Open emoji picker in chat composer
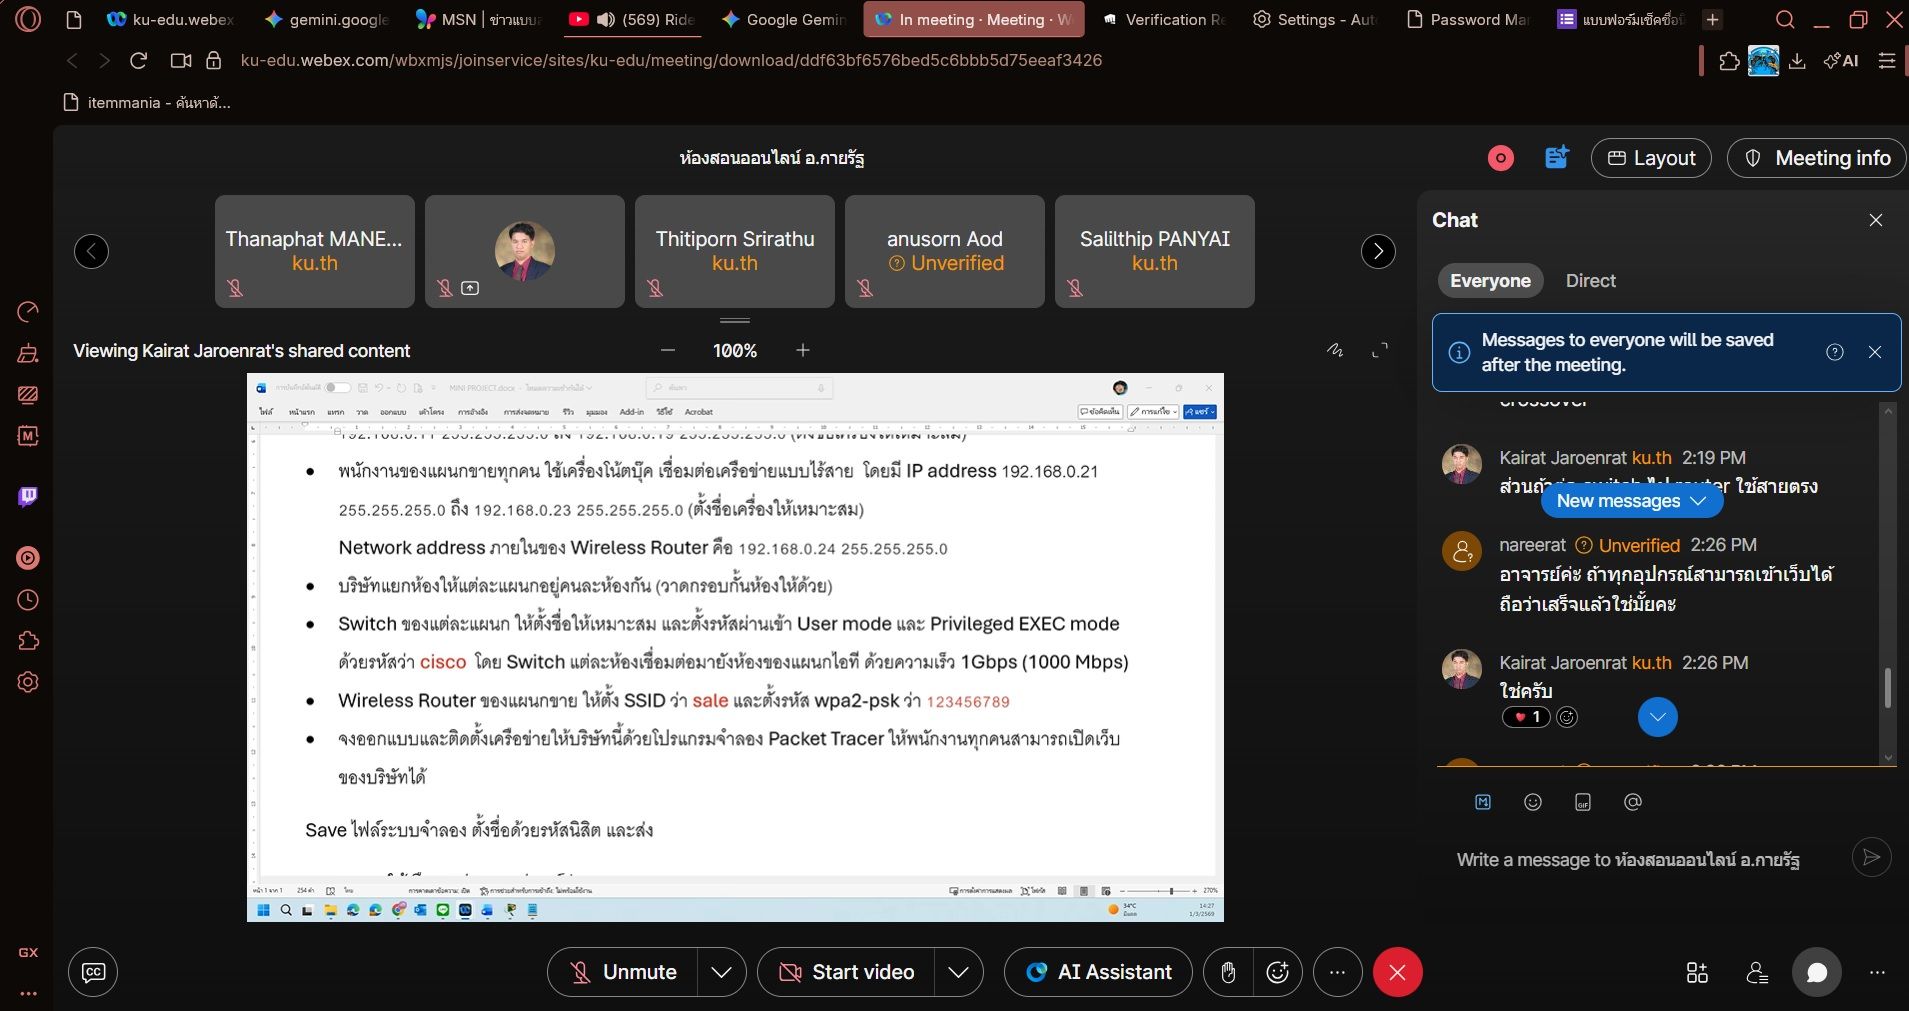 point(1532,802)
